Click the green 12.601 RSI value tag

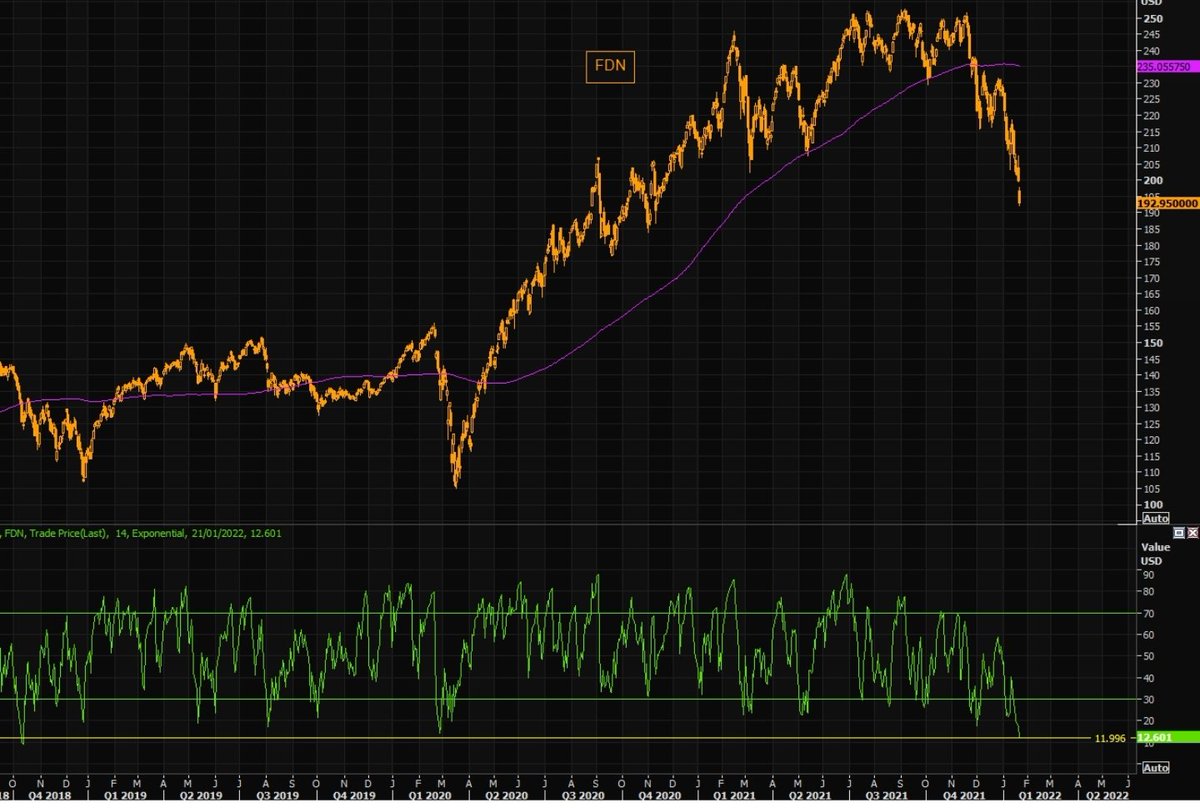coord(1167,737)
